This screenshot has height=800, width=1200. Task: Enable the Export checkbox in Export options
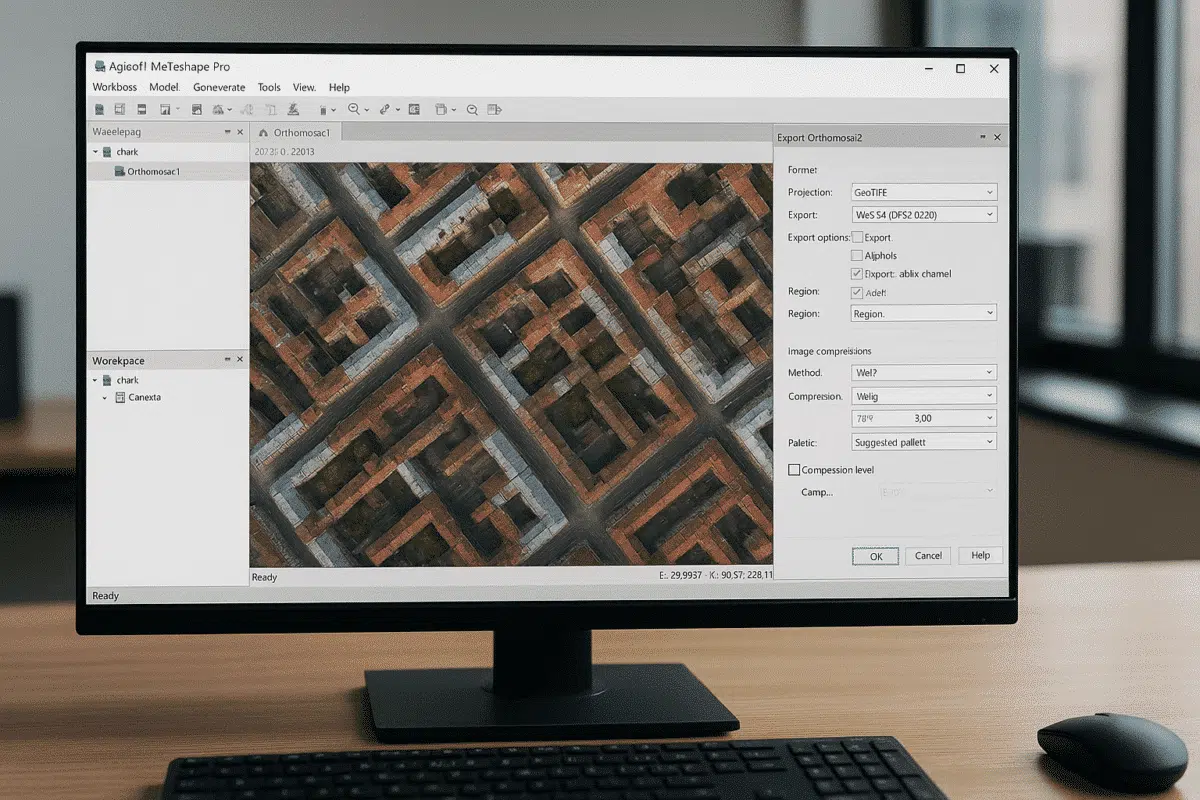pos(856,237)
